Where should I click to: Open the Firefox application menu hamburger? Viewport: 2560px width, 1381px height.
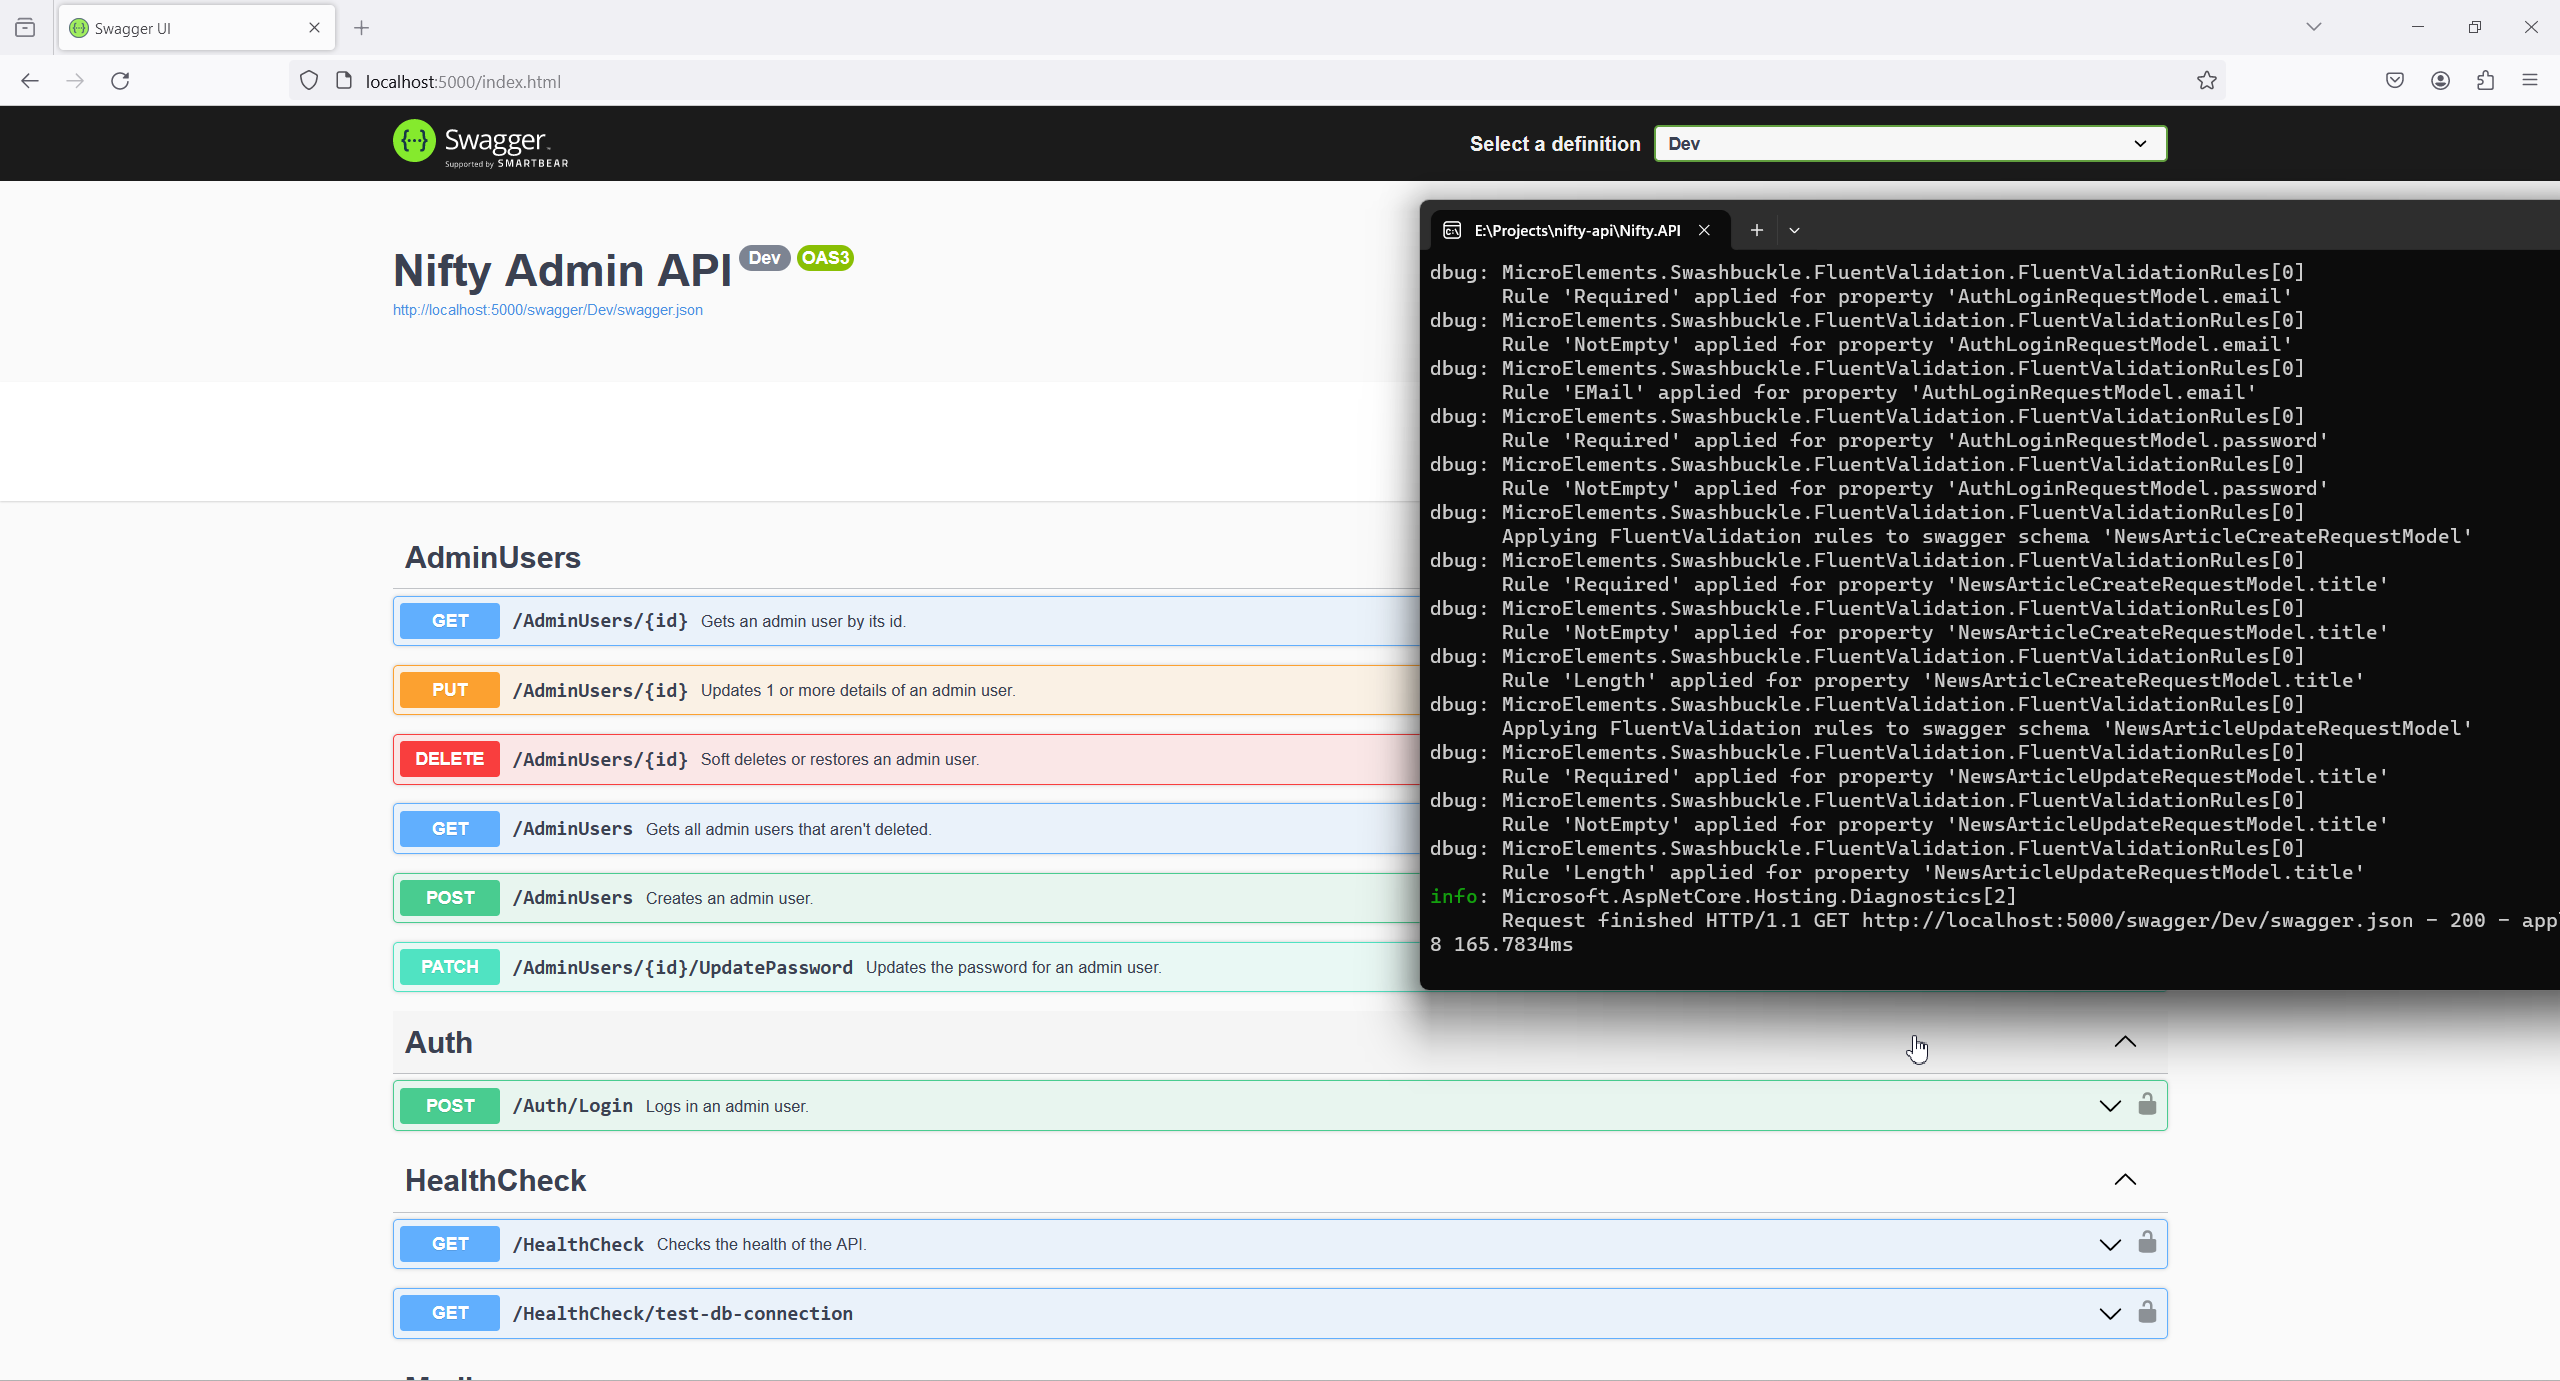[x=2530, y=81]
